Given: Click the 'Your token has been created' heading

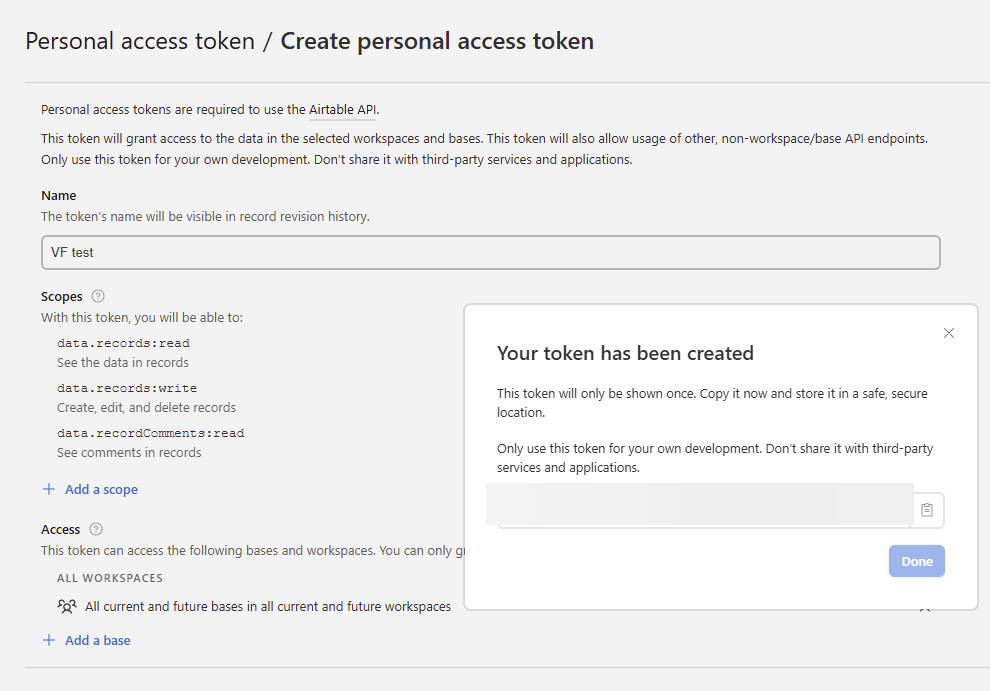Looking at the screenshot, I should [625, 353].
